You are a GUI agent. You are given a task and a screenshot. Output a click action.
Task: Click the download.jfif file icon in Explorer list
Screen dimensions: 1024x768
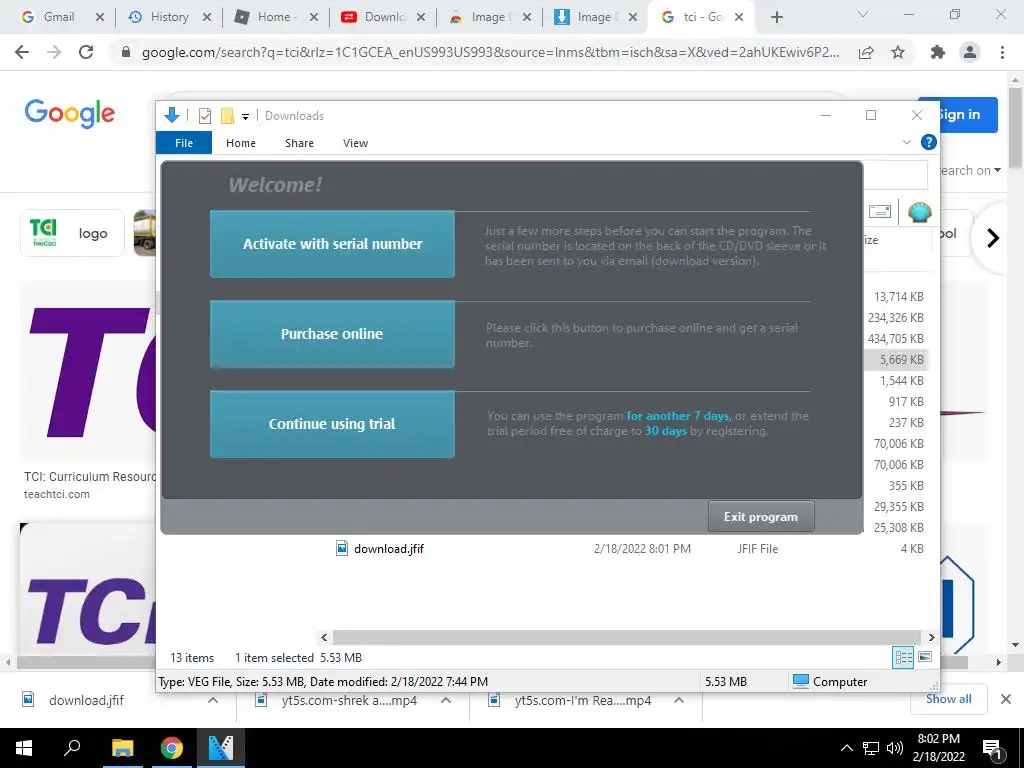click(x=342, y=548)
